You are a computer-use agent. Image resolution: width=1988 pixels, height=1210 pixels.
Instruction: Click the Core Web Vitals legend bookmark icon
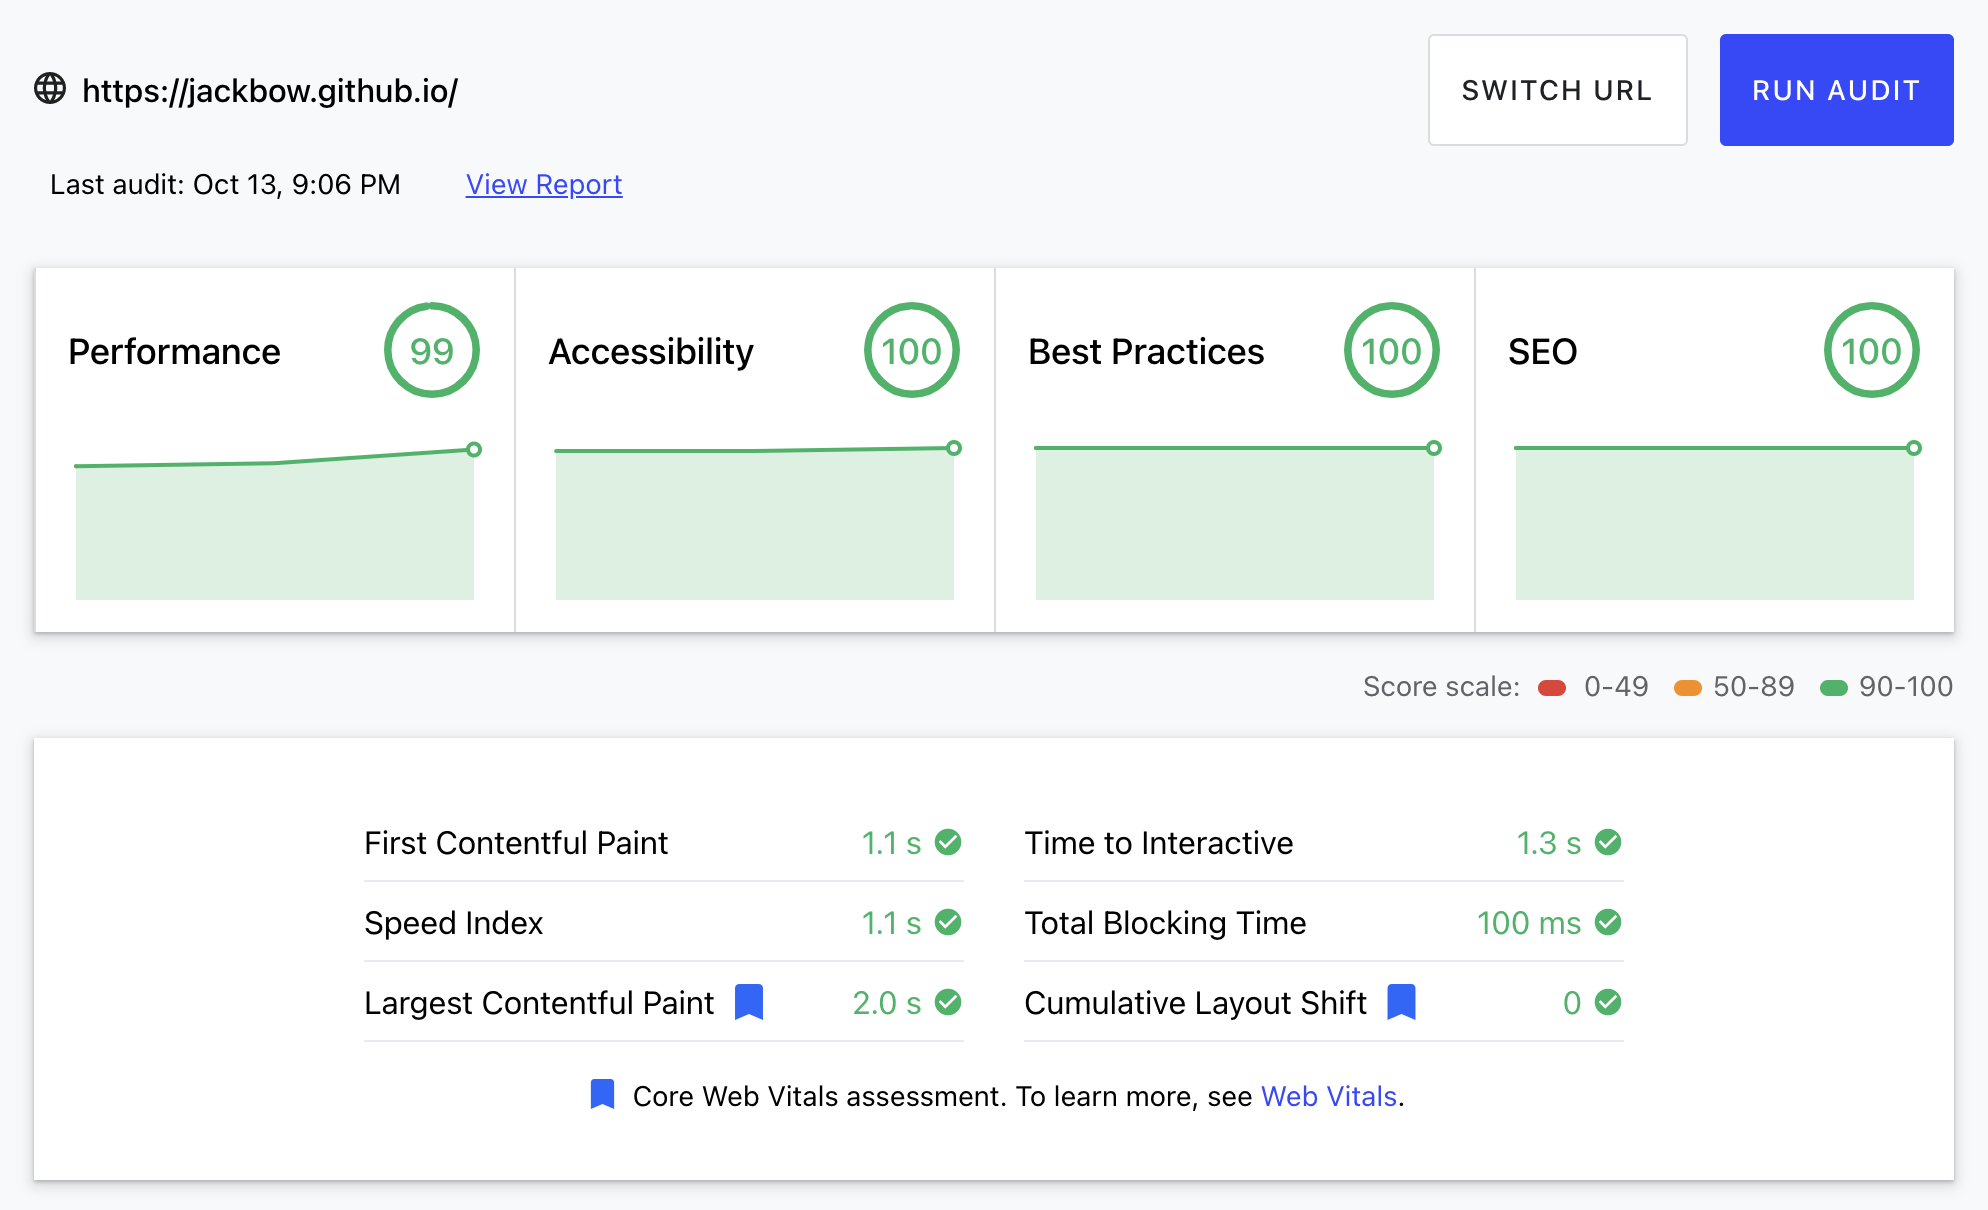pyautogui.click(x=602, y=1095)
